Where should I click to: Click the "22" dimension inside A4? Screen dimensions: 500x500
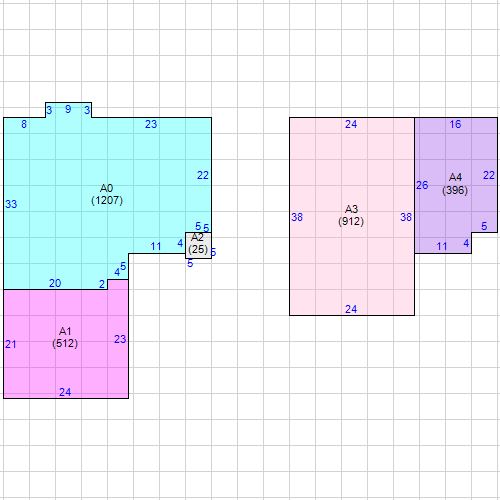(x=489, y=175)
